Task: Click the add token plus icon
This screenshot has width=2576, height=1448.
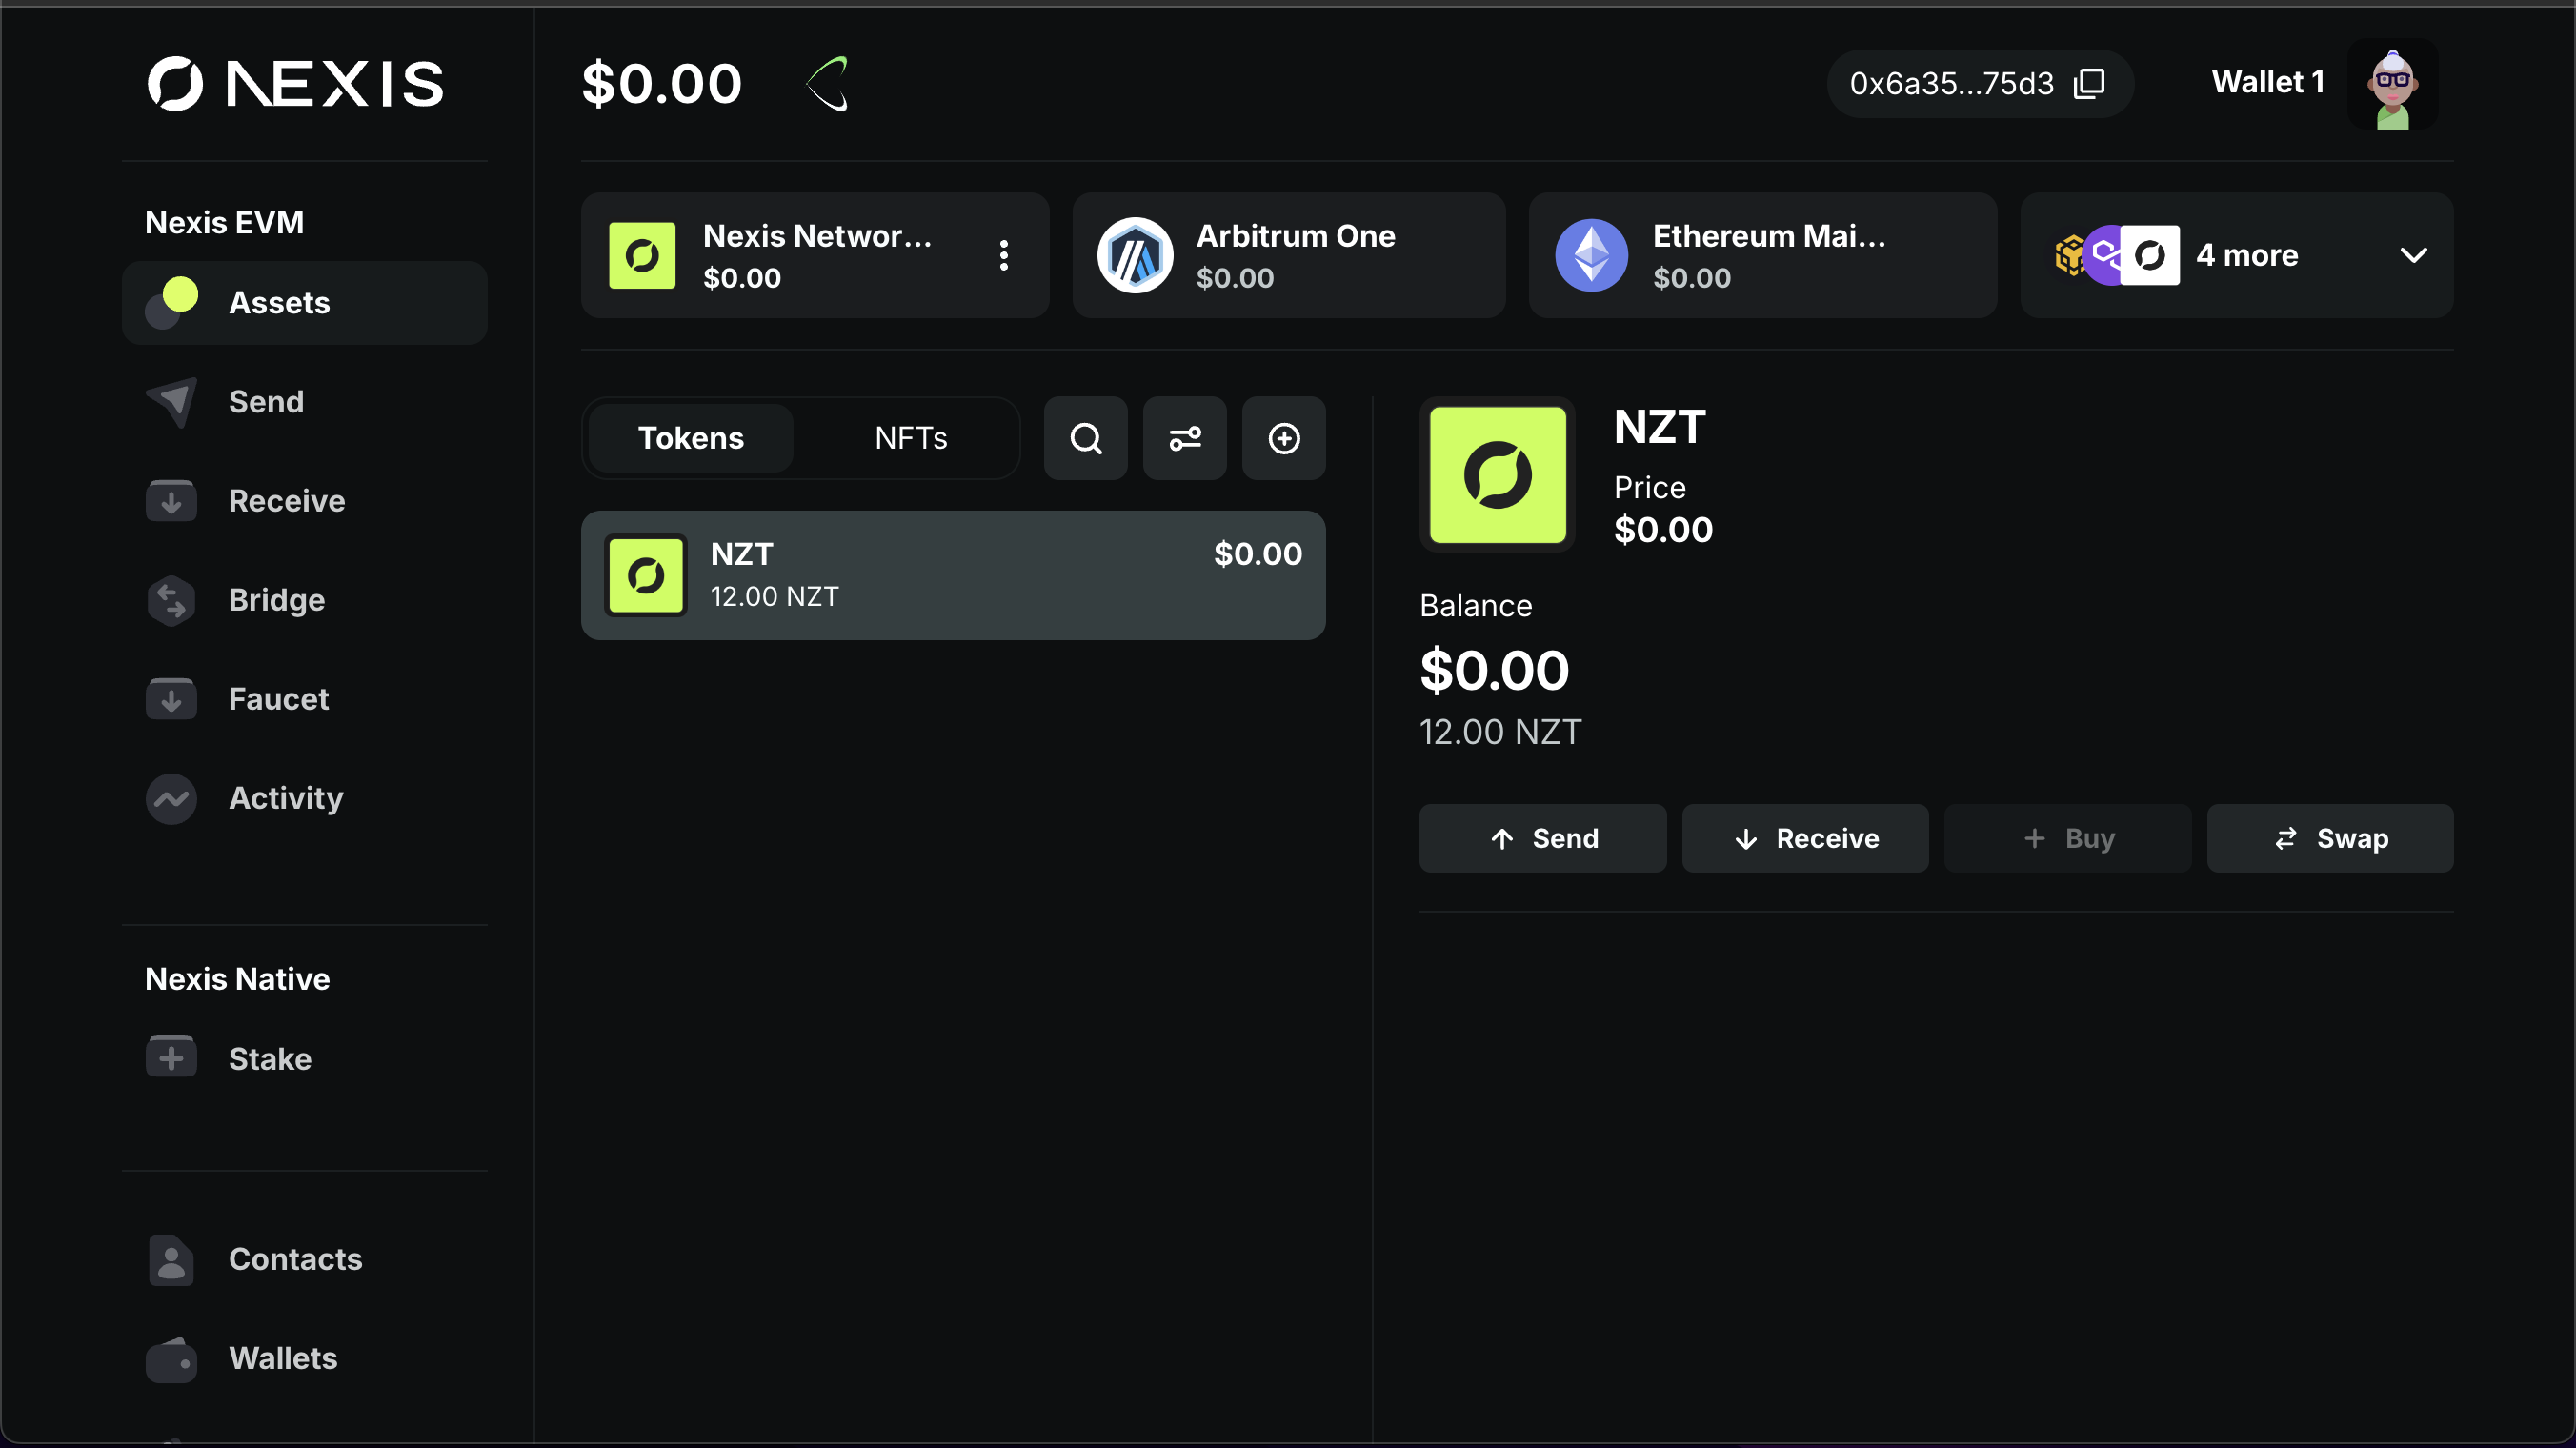Action: (x=1283, y=438)
